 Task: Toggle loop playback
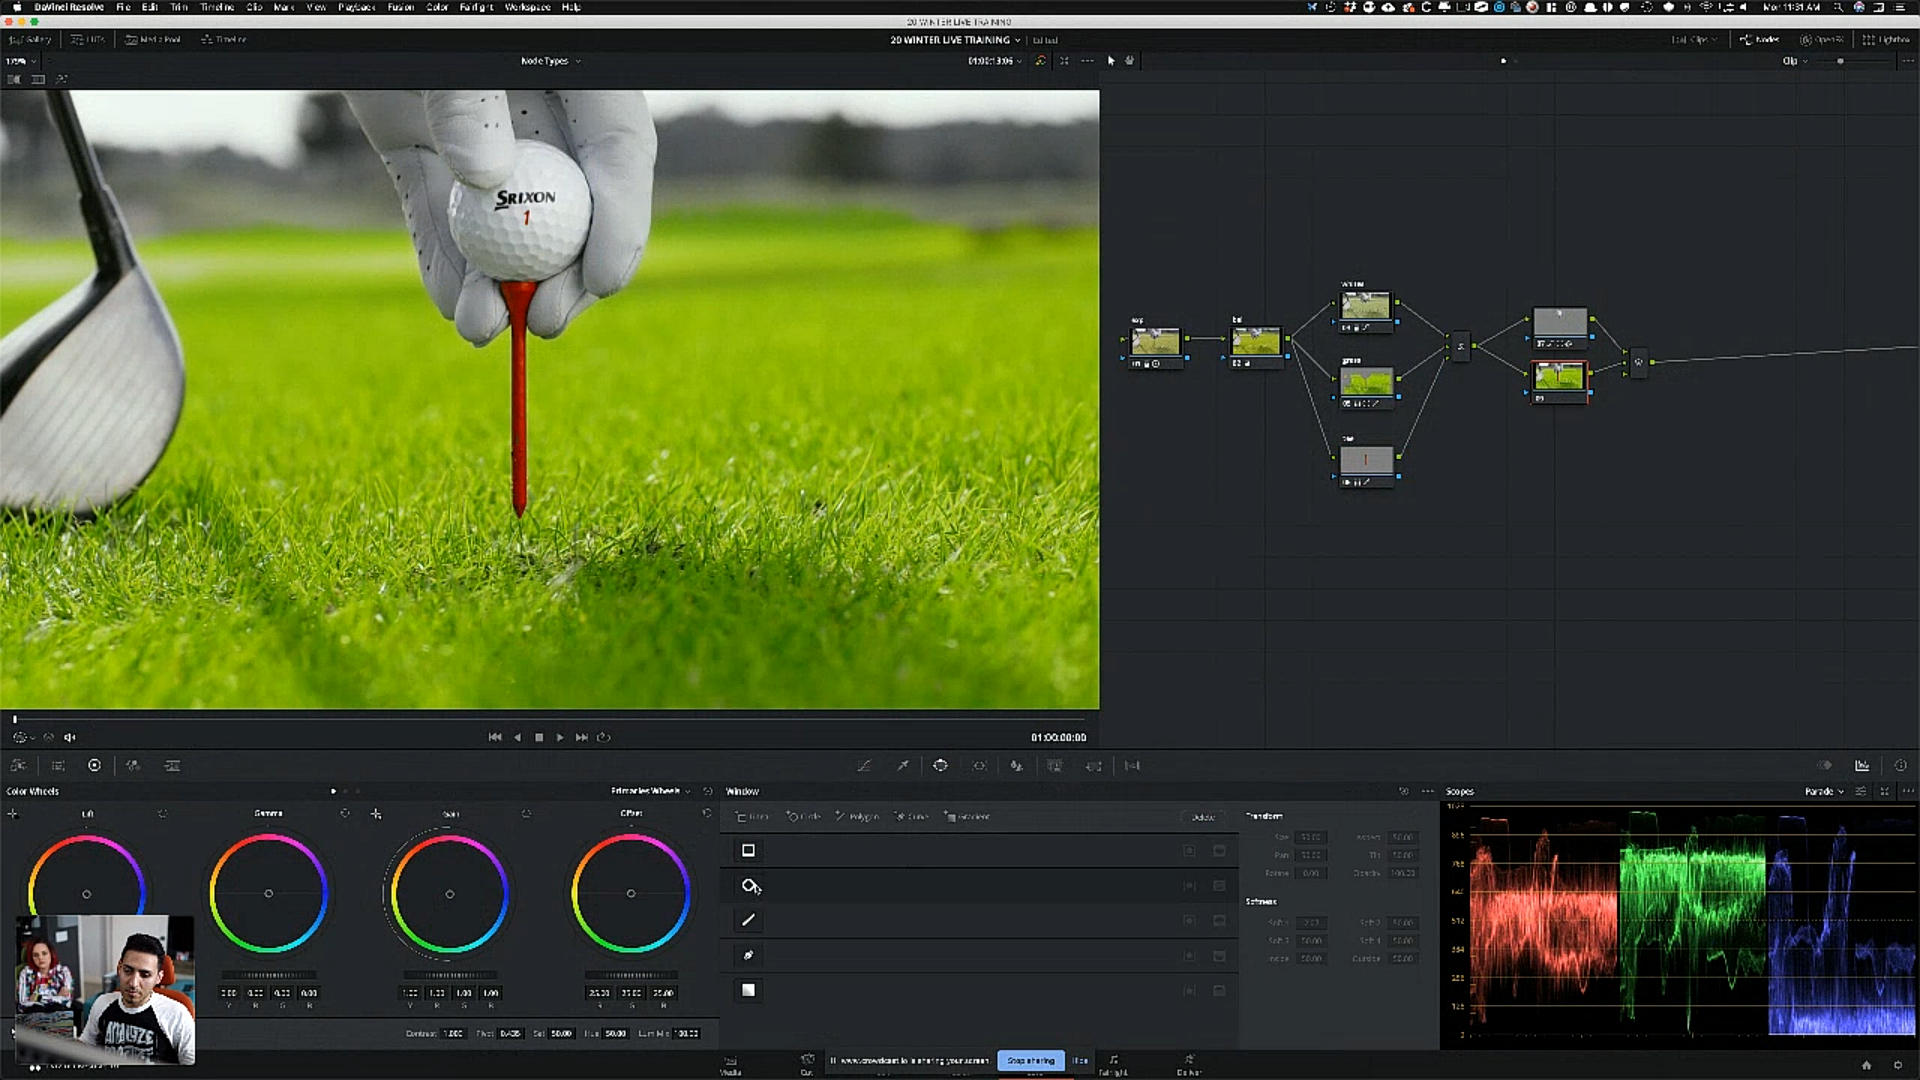tap(604, 738)
